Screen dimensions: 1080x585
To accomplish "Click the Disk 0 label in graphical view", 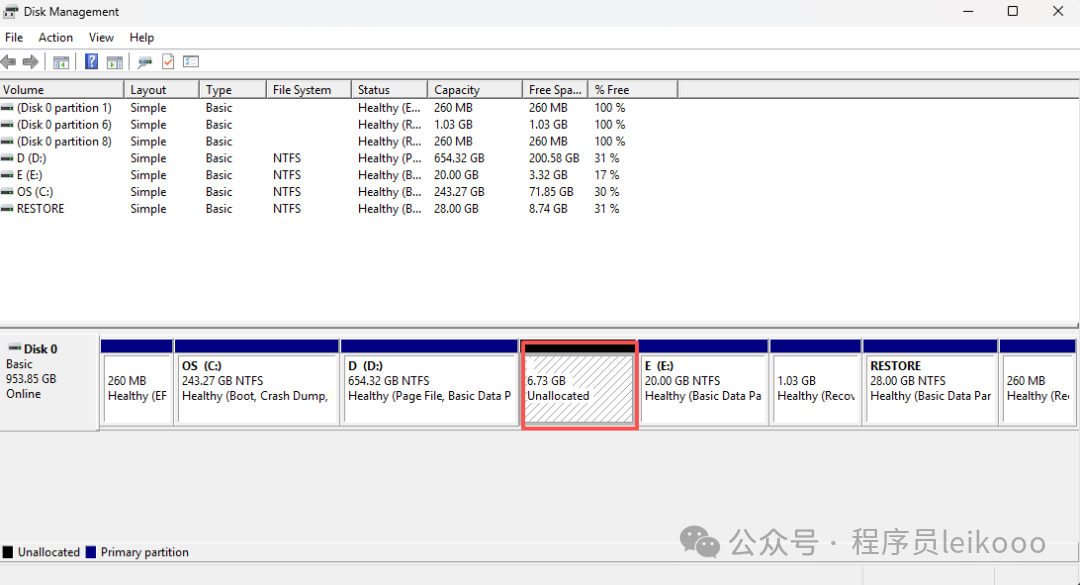I will tap(40, 349).
